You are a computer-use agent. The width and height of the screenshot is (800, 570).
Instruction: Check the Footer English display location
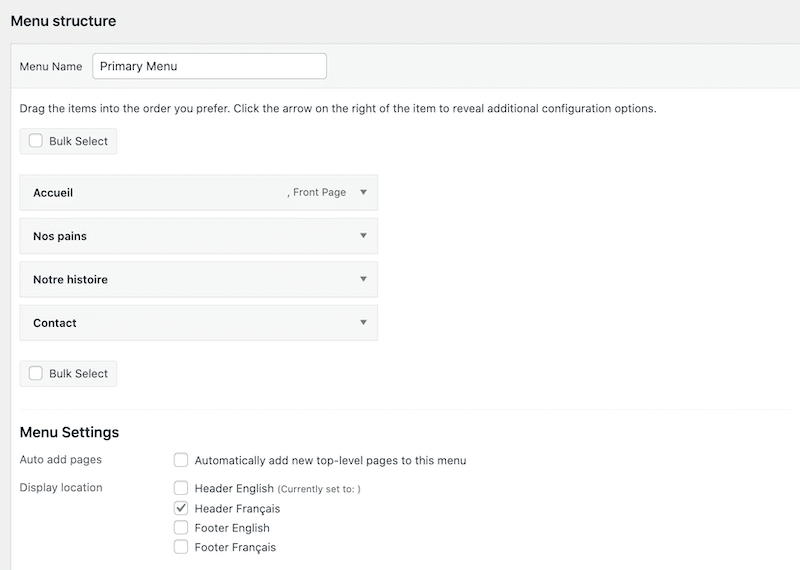(181, 527)
